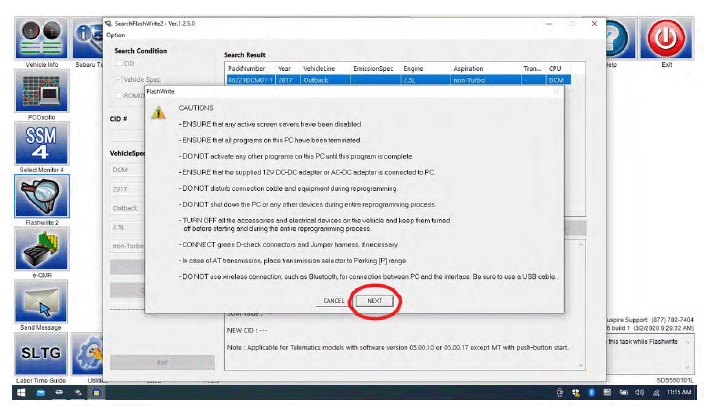Image resolution: width=713 pixels, height=415 pixels.
Task: Open the Option menu
Action: (115, 35)
